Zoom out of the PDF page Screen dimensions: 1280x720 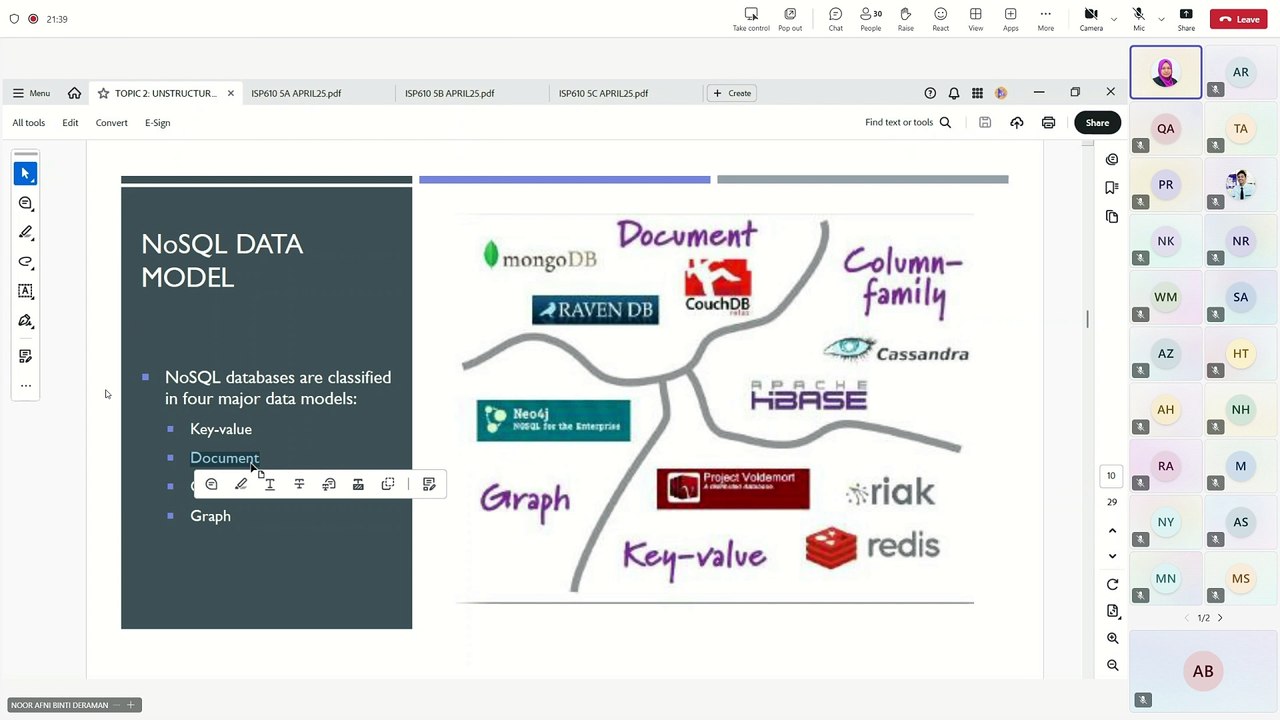(x=1112, y=665)
